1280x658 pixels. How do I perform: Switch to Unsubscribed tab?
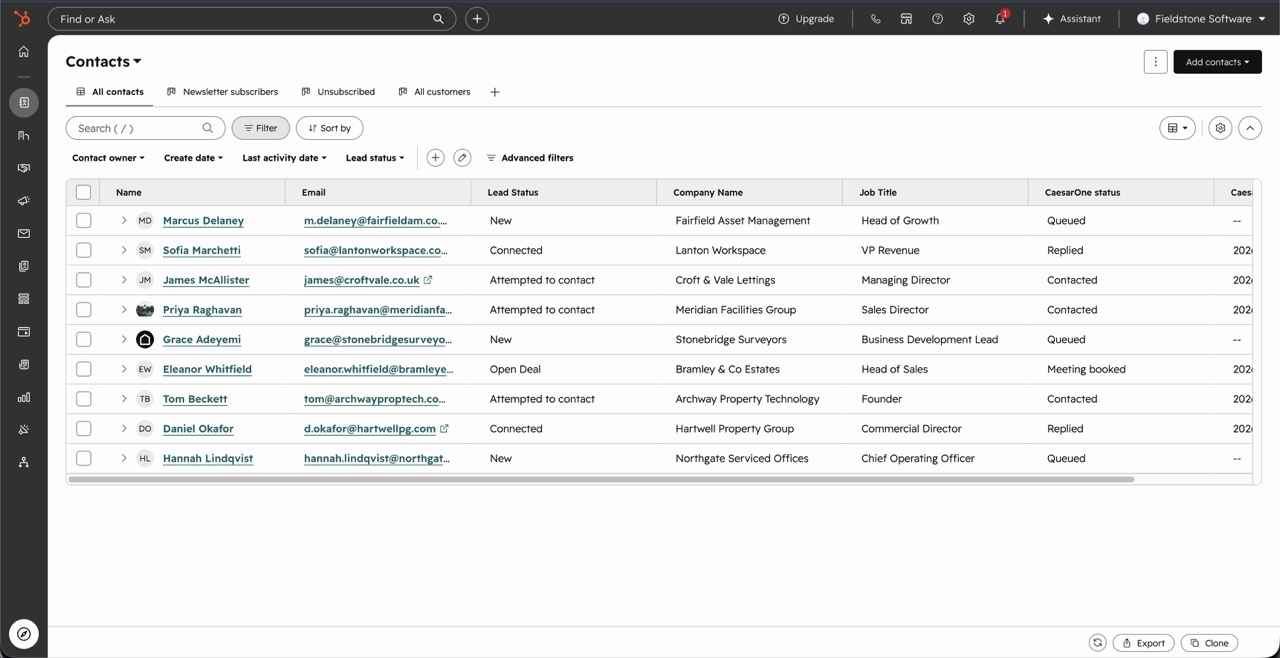[338, 92]
